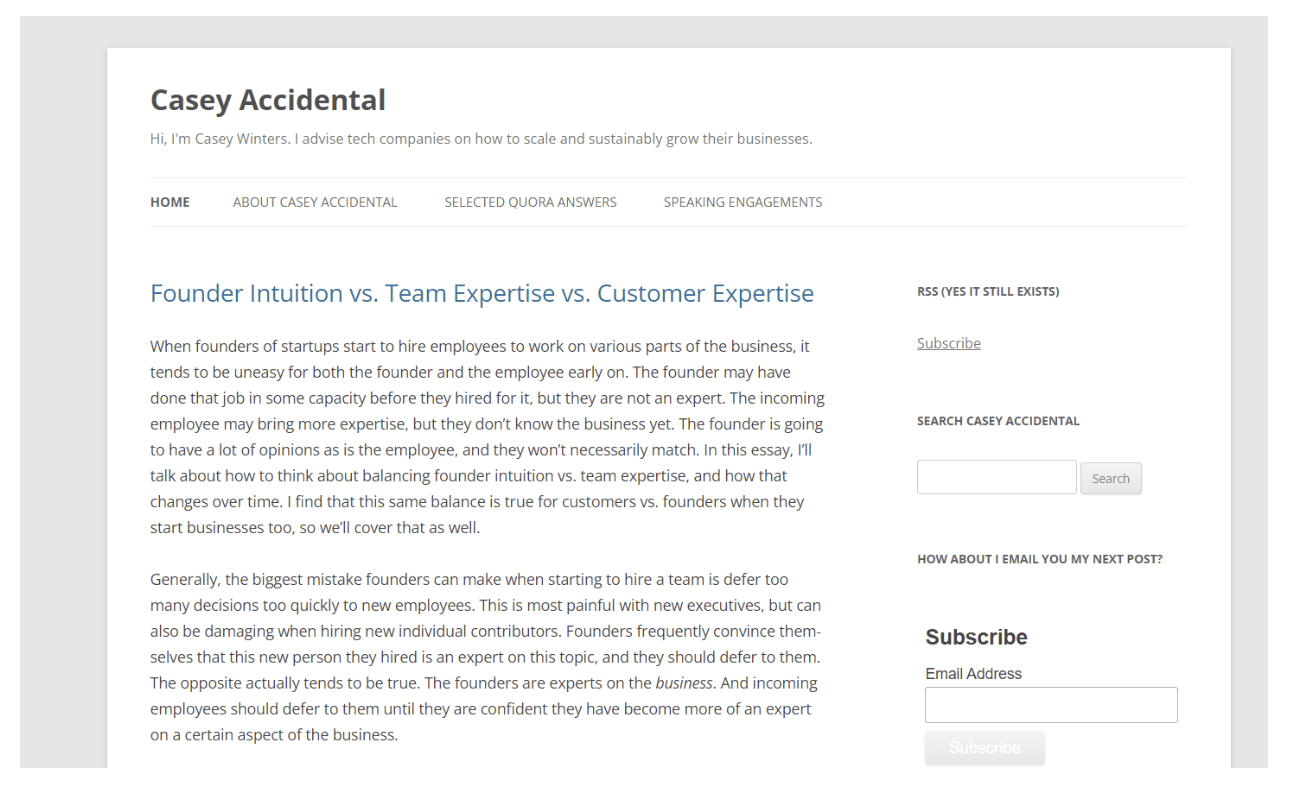Click the 'RSS (Yes it still exists)' heading

coord(987,292)
